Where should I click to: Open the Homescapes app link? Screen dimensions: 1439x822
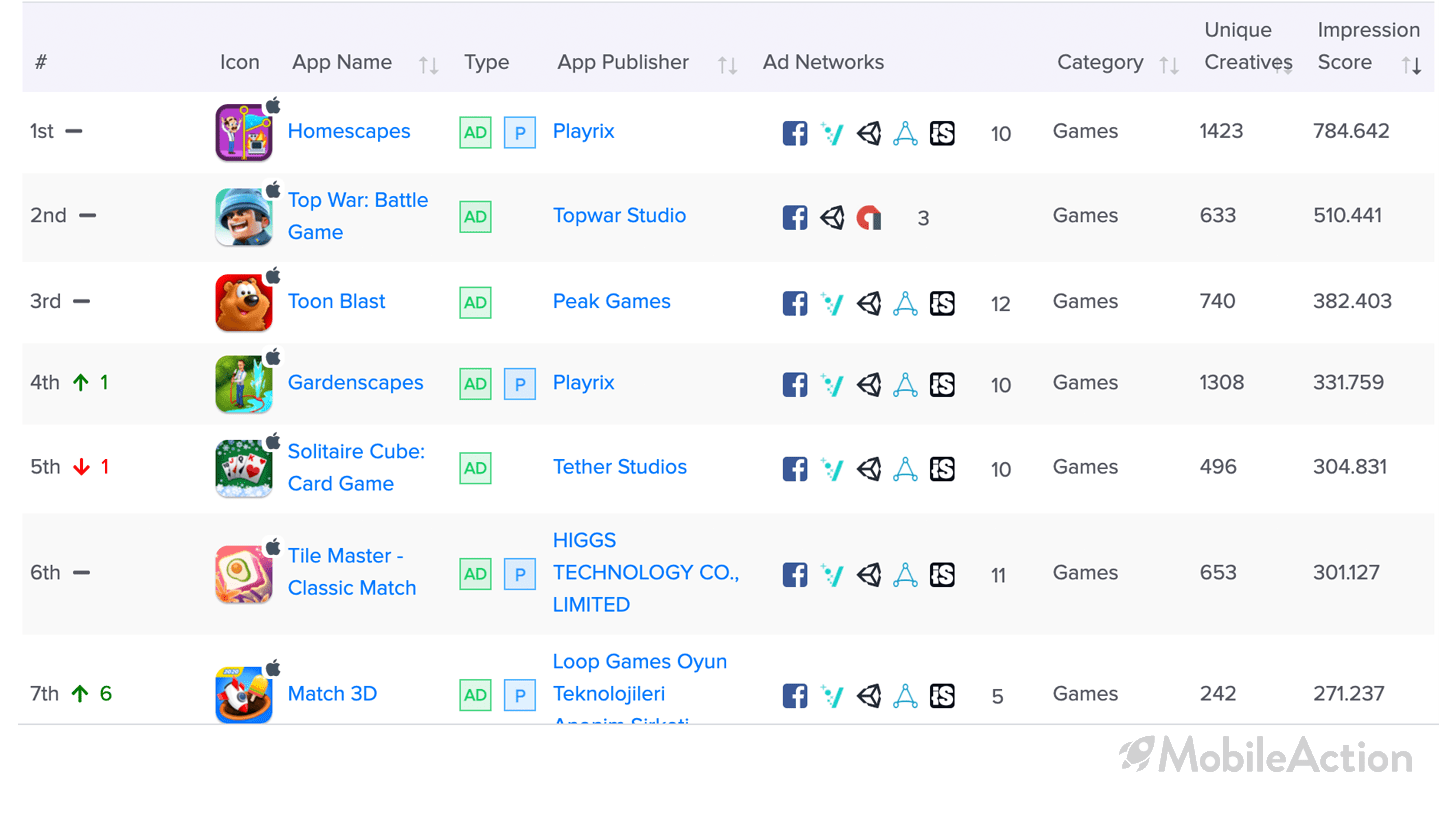point(349,131)
